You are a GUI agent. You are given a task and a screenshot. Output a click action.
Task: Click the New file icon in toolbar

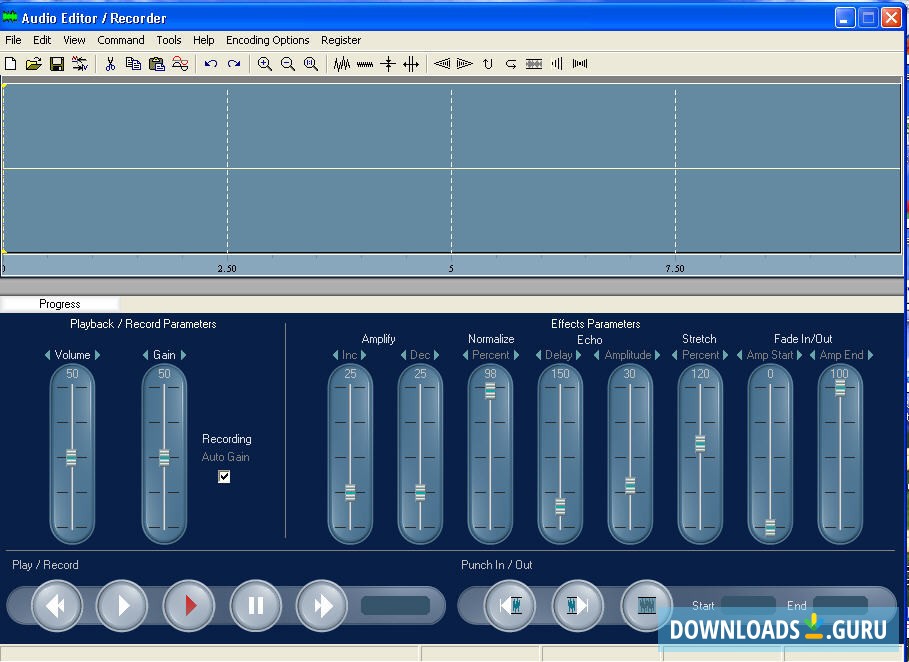coord(11,64)
